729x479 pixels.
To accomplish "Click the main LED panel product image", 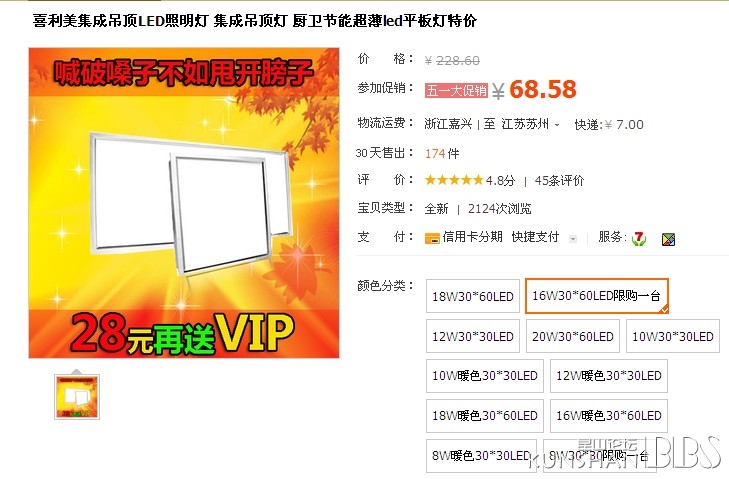I will 184,203.
